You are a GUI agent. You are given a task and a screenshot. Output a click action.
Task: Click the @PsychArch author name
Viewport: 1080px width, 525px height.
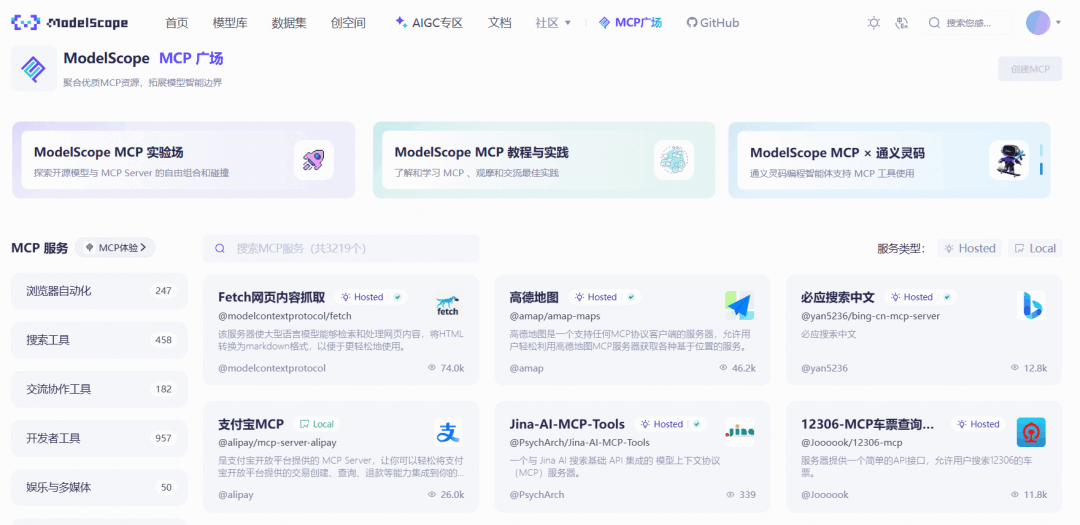[537, 495]
